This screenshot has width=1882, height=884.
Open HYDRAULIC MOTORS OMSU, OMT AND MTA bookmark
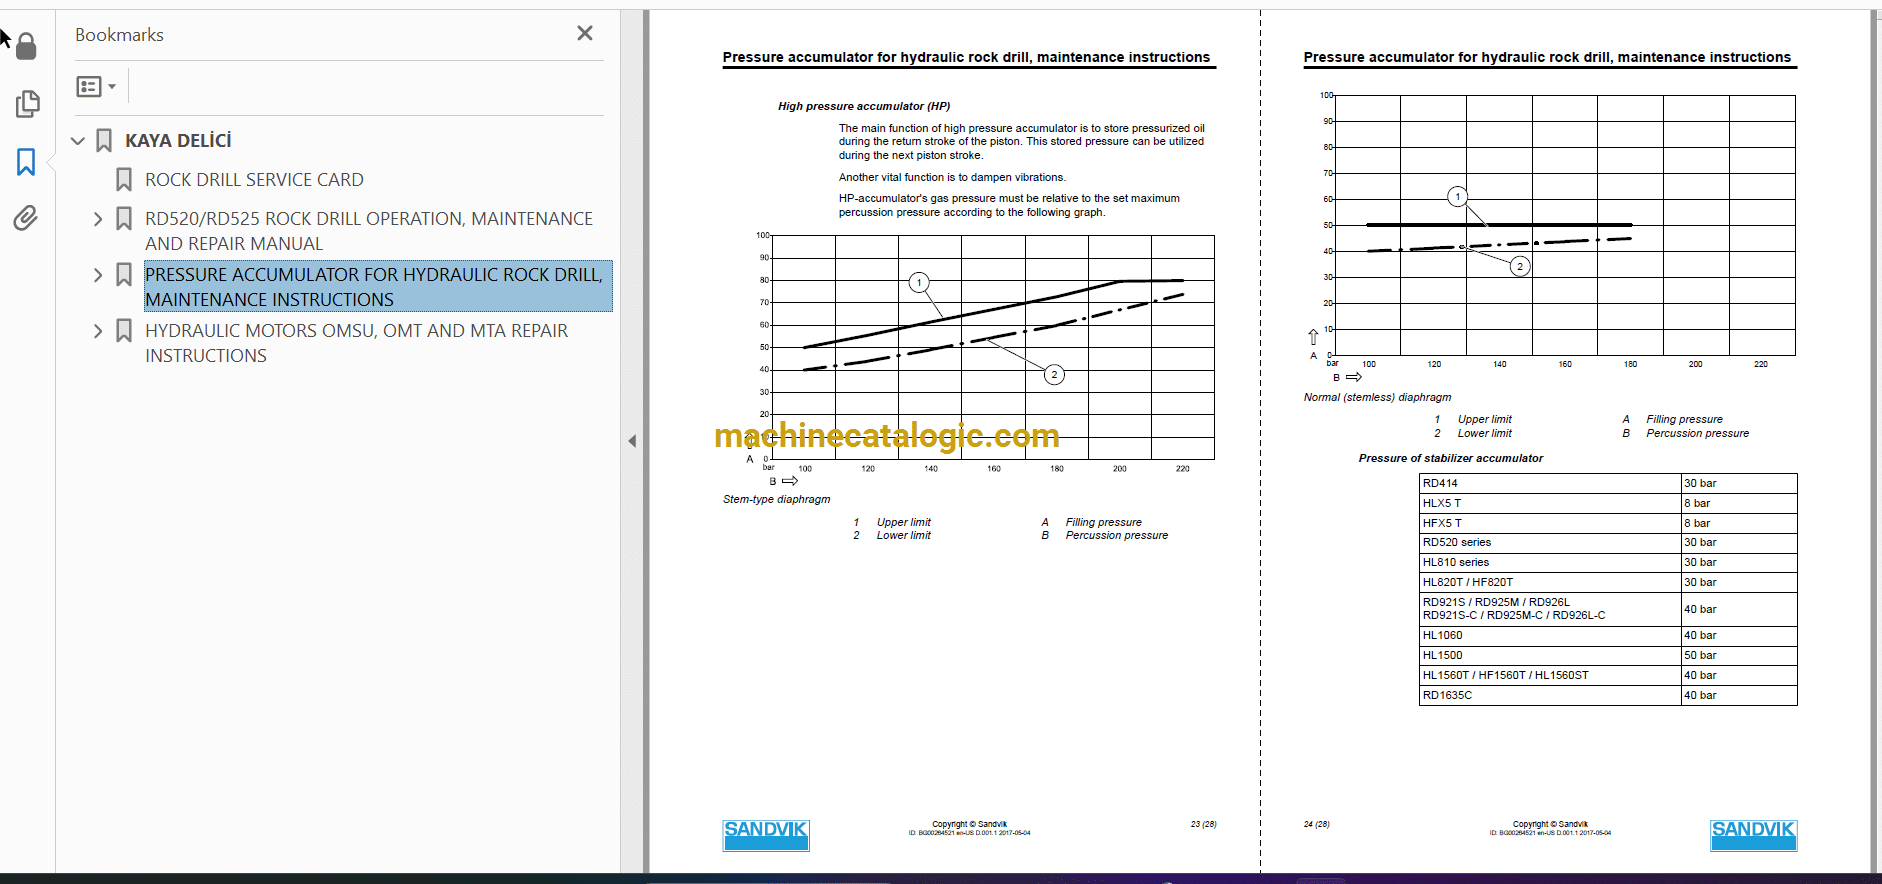coord(356,343)
